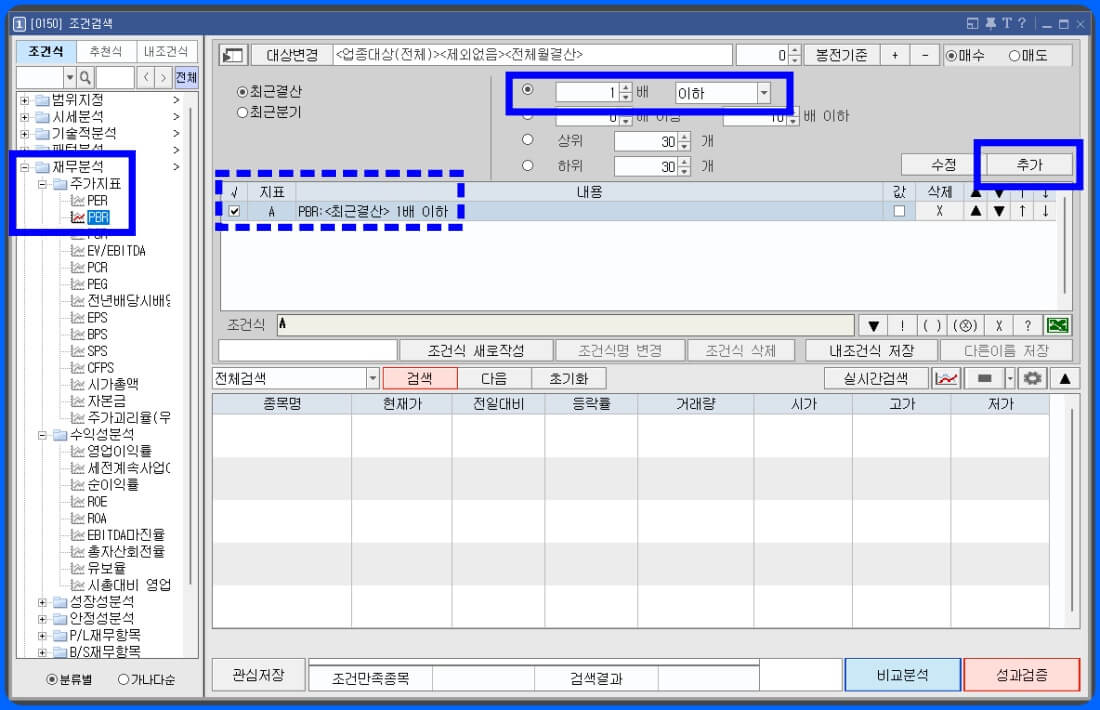Expand 시세분석 folder
Screen dimensions: 1100x710
(25, 117)
